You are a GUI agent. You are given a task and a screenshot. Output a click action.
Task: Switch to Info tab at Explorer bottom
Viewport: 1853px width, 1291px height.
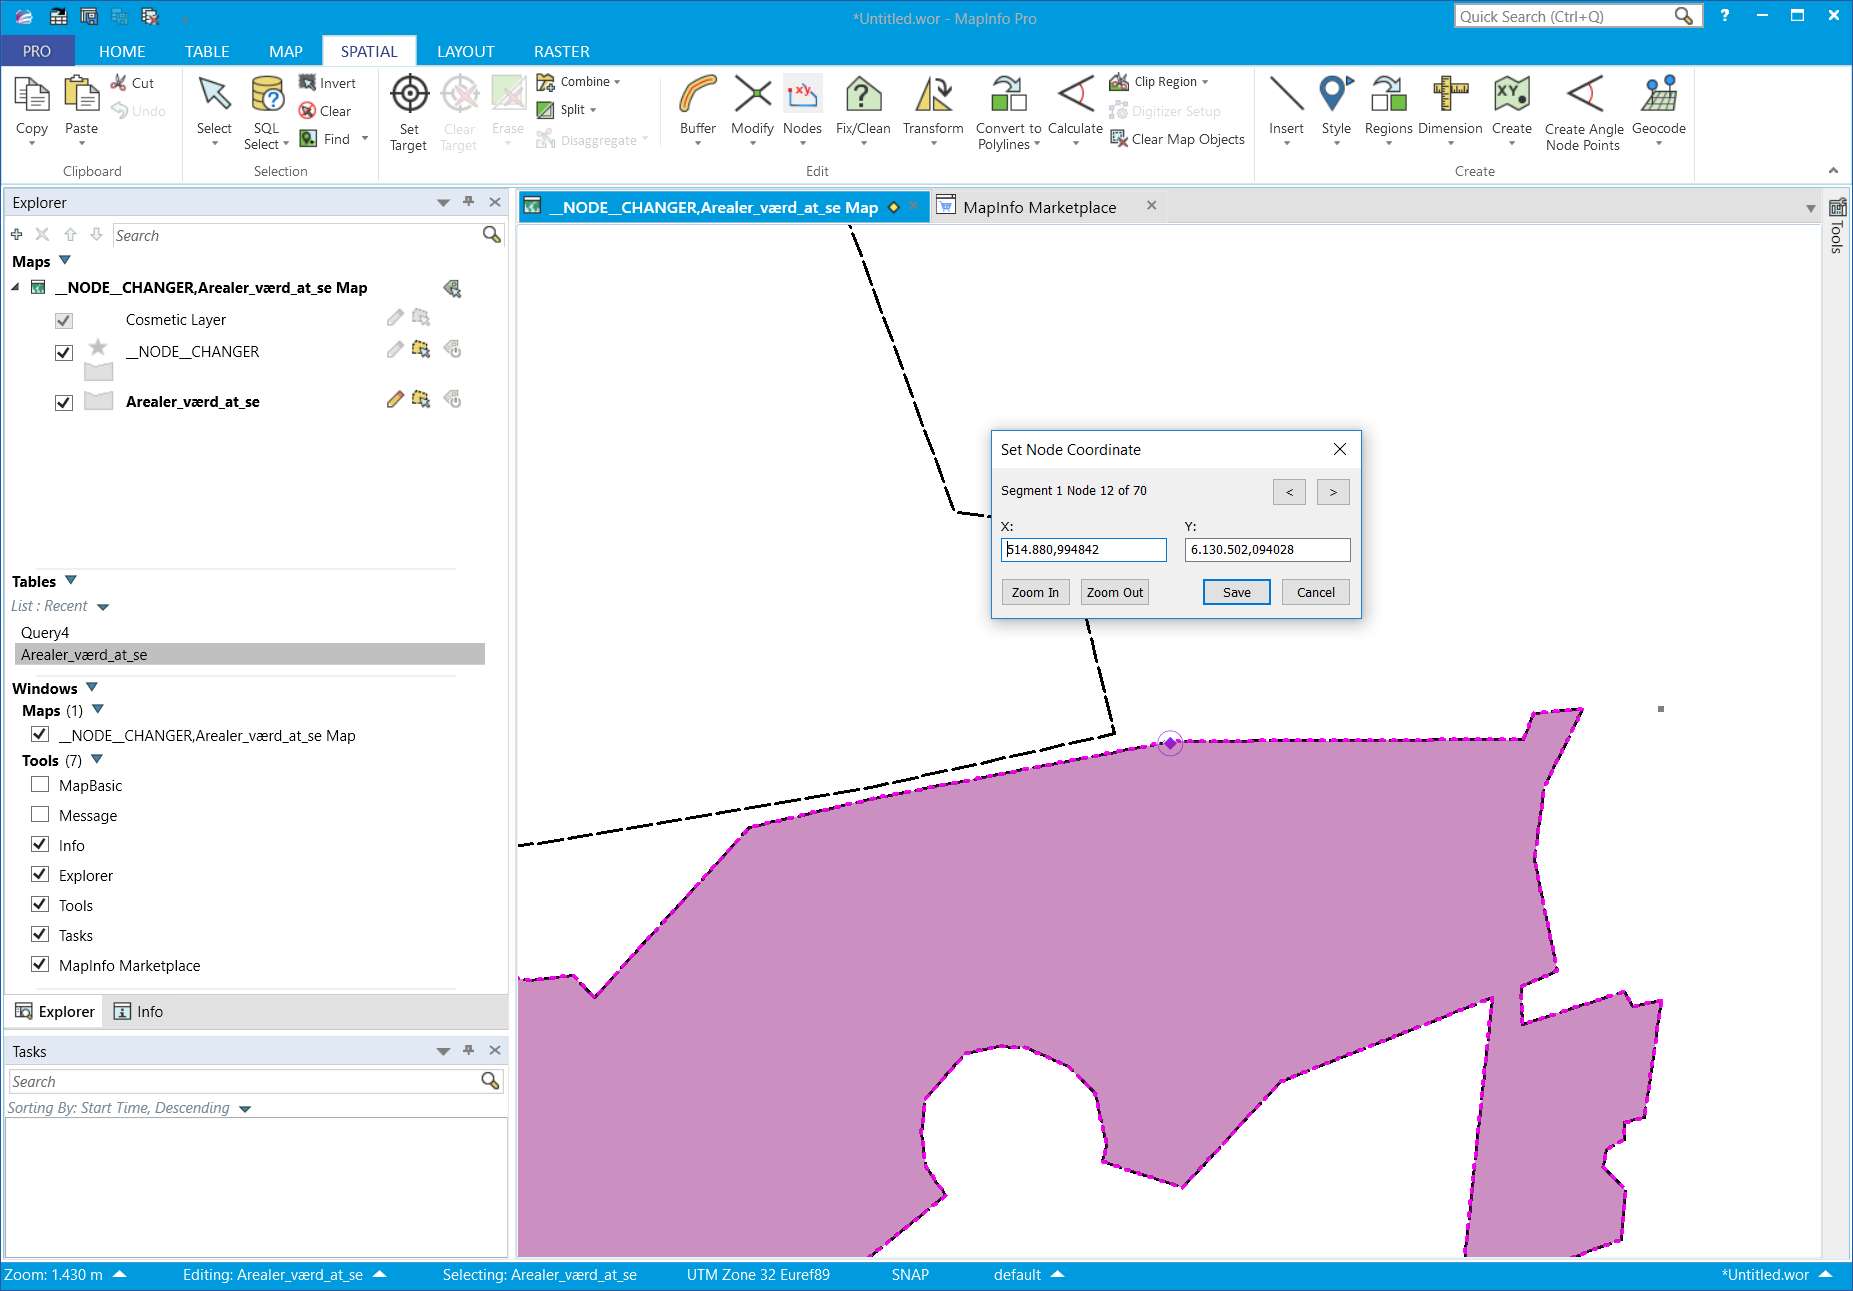click(x=139, y=1012)
